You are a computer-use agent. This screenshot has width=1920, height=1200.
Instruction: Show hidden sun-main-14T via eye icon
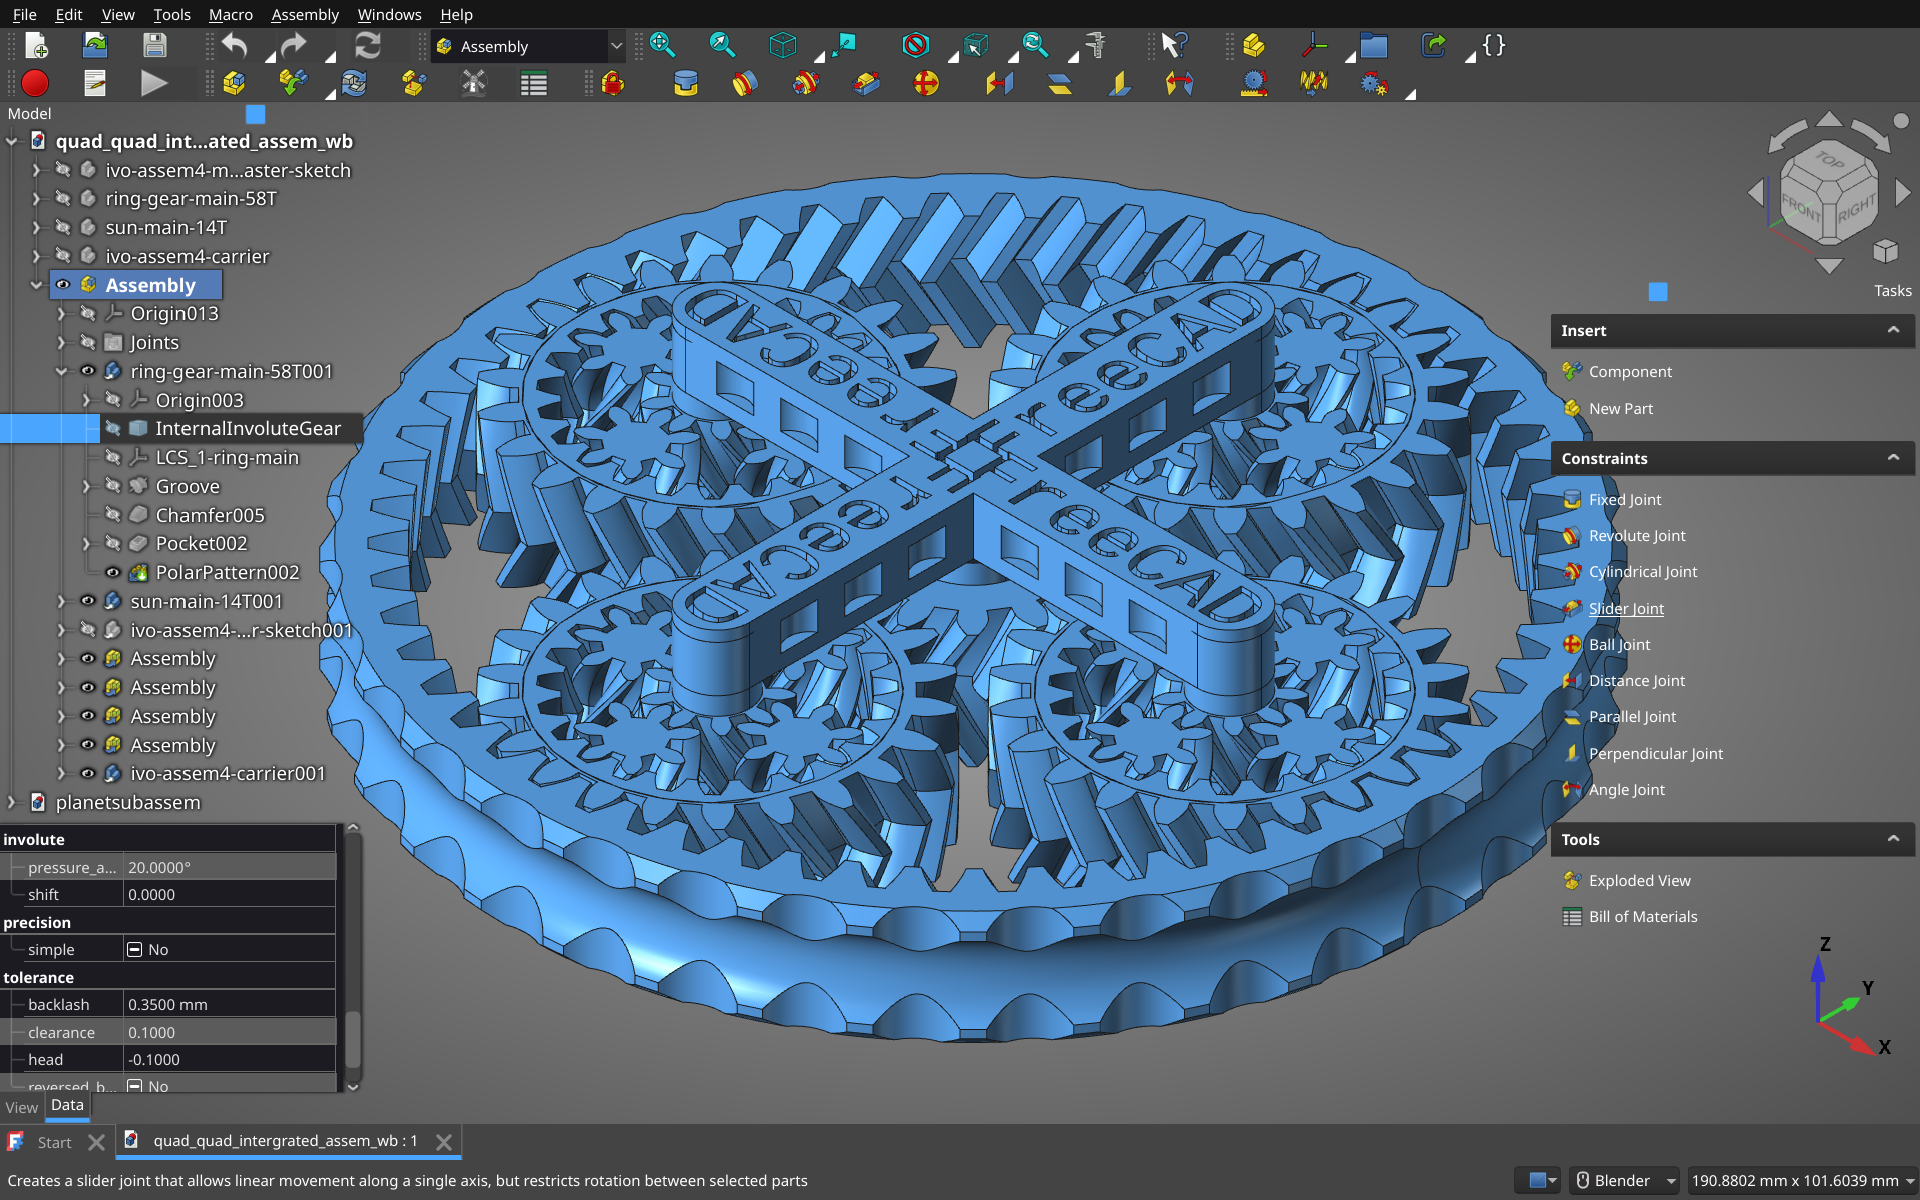(x=63, y=227)
